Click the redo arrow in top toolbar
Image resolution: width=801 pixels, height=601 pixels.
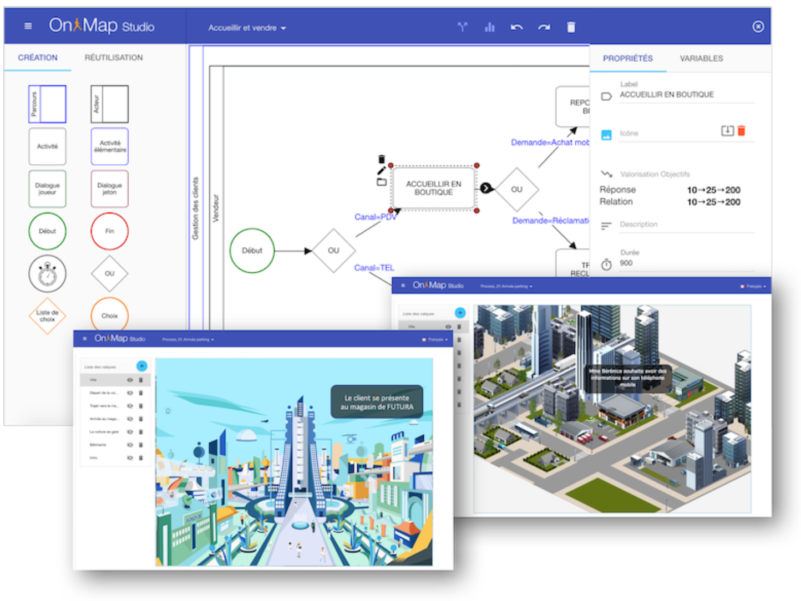coord(543,27)
